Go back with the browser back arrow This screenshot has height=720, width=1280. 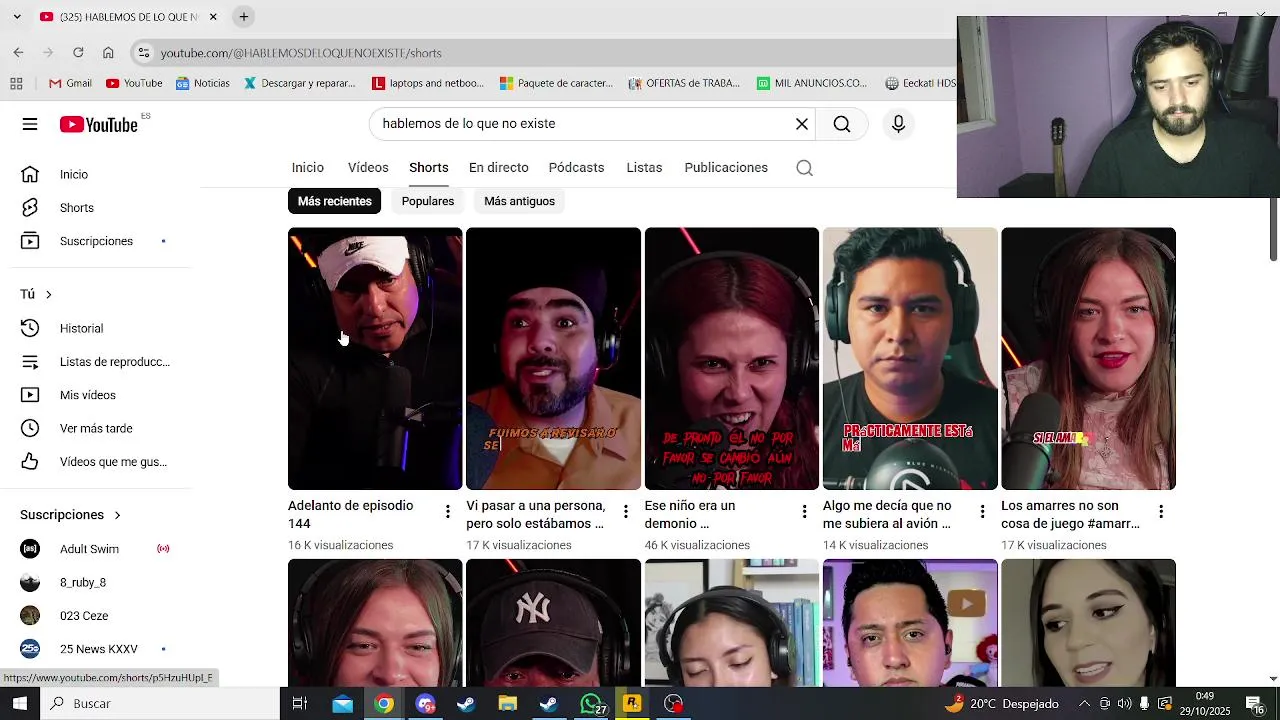[18, 53]
